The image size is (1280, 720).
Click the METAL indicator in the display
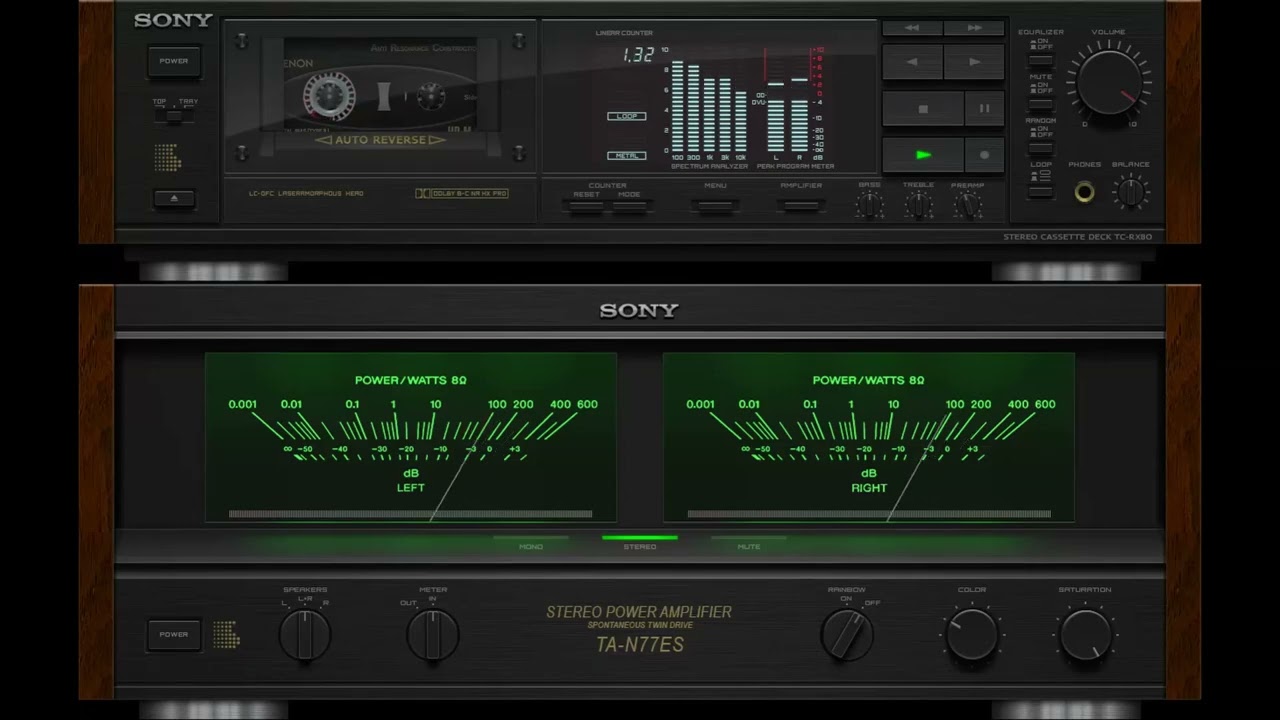[627, 155]
